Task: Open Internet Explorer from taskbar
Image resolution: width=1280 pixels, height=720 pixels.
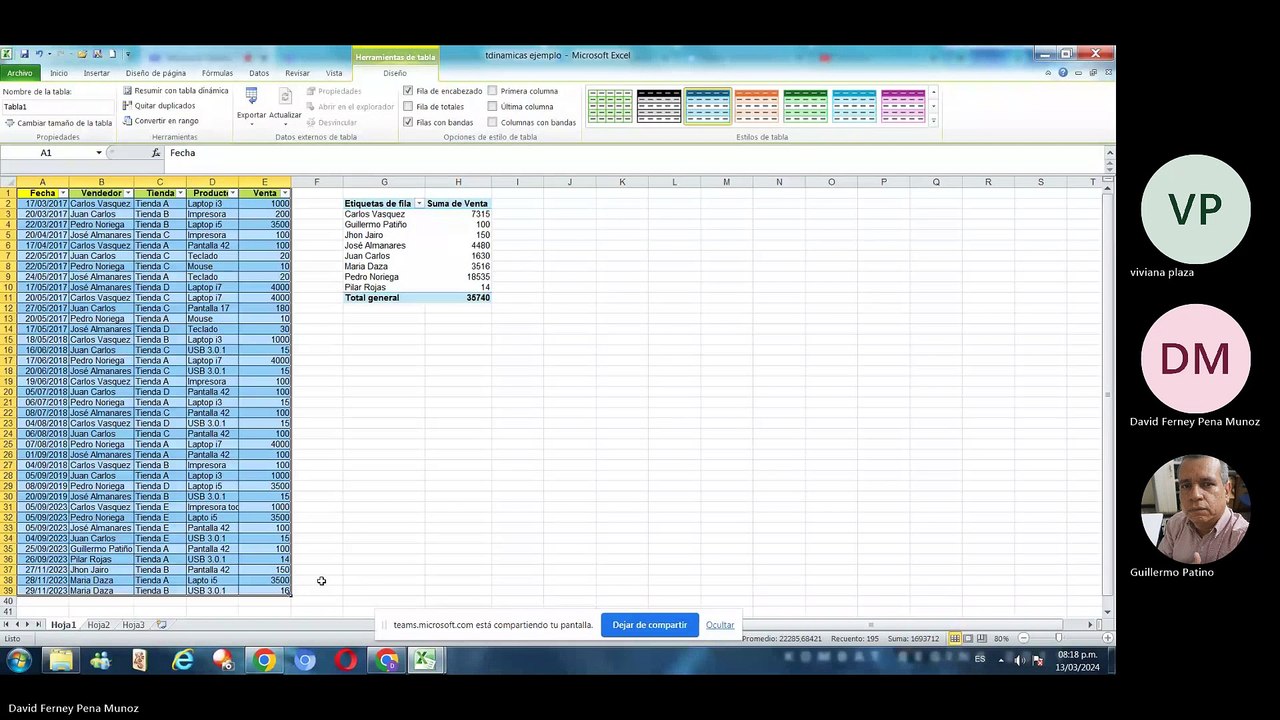Action: 182,660
